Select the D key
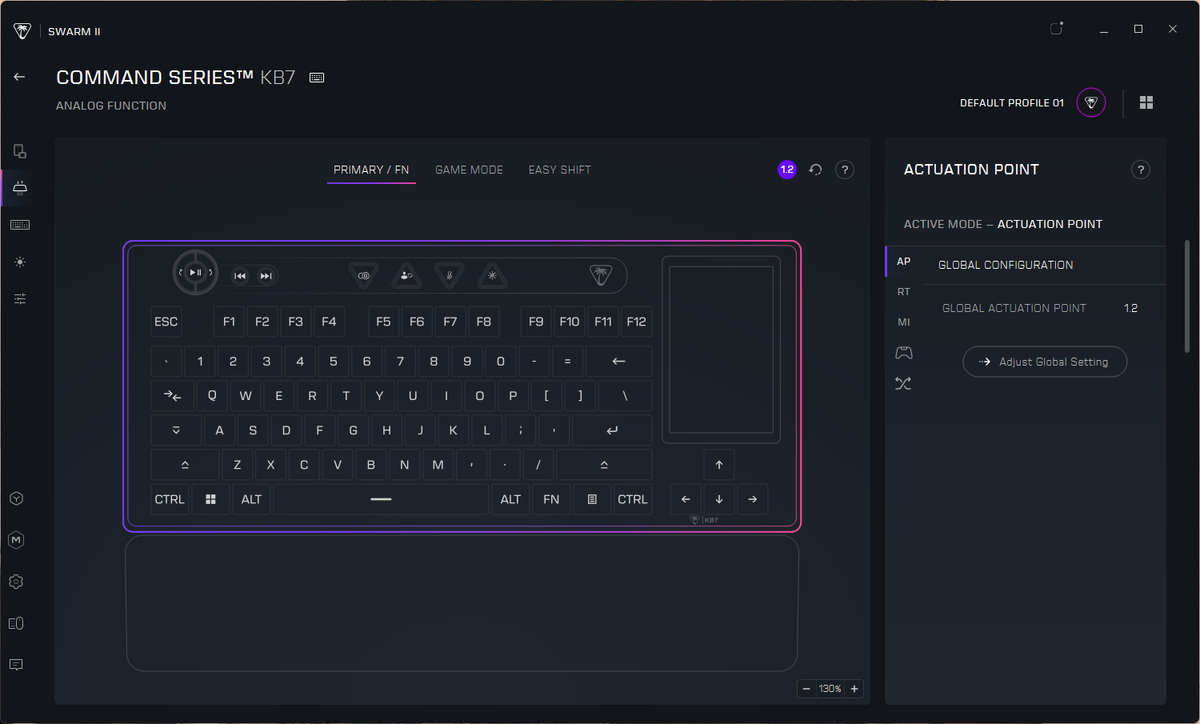 coord(286,432)
